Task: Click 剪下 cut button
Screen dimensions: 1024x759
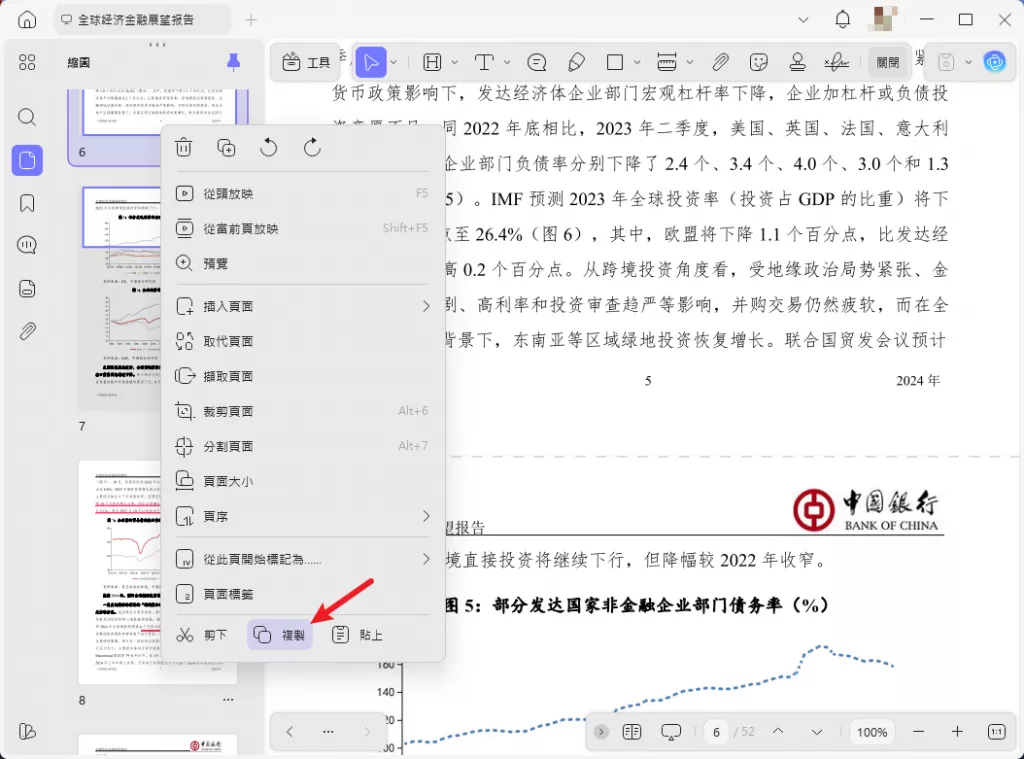Action: point(202,635)
